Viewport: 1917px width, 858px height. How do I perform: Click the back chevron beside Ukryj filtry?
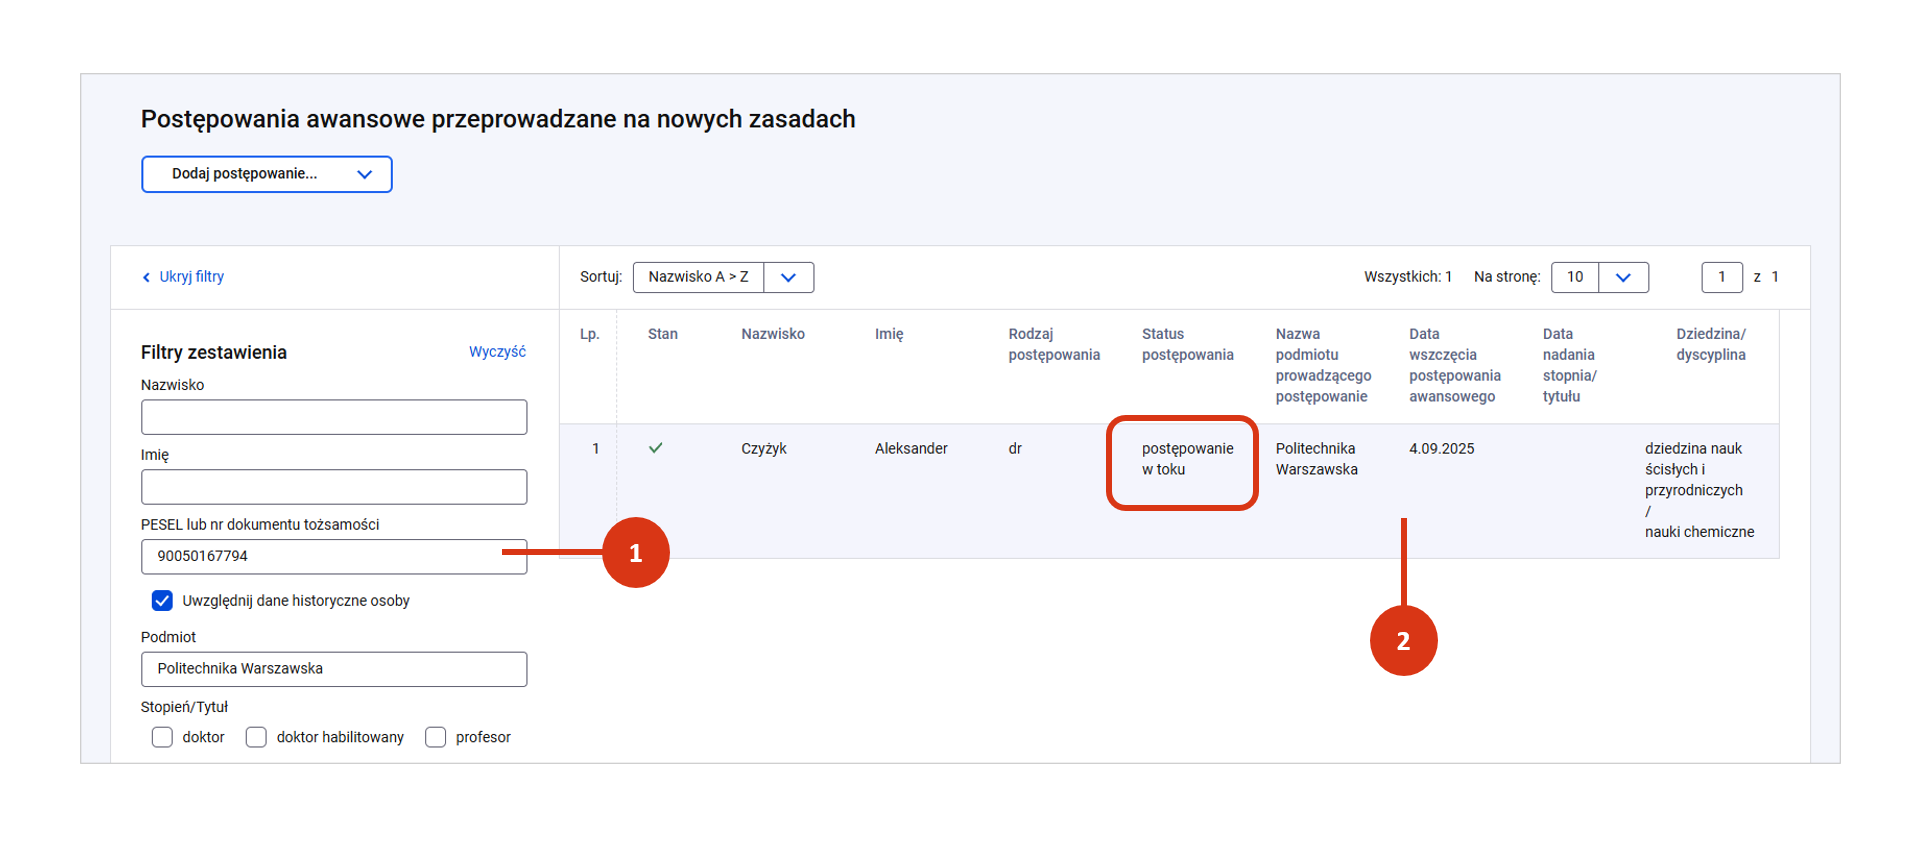(x=146, y=277)
